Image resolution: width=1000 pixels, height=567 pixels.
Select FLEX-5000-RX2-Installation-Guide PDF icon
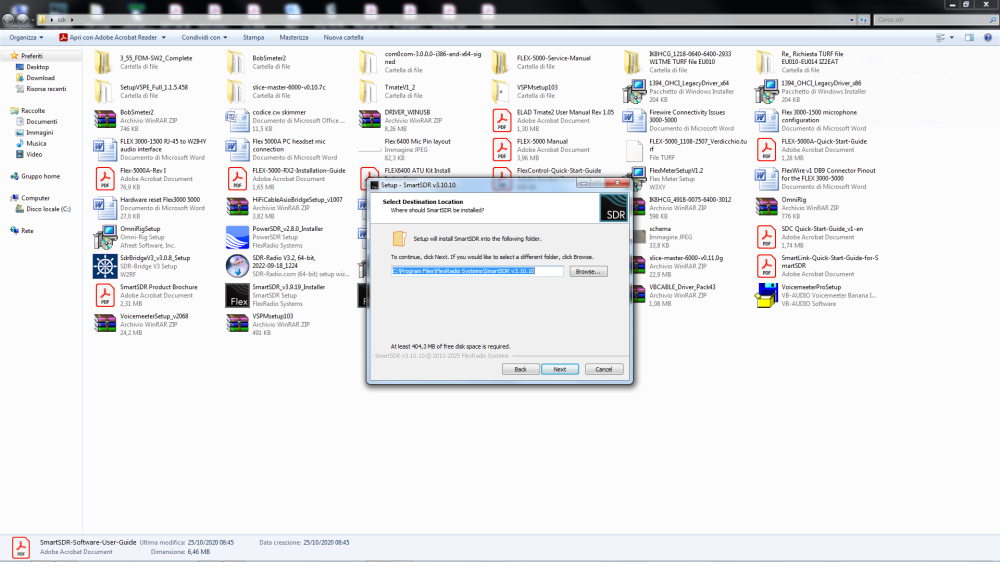point(237,179)
